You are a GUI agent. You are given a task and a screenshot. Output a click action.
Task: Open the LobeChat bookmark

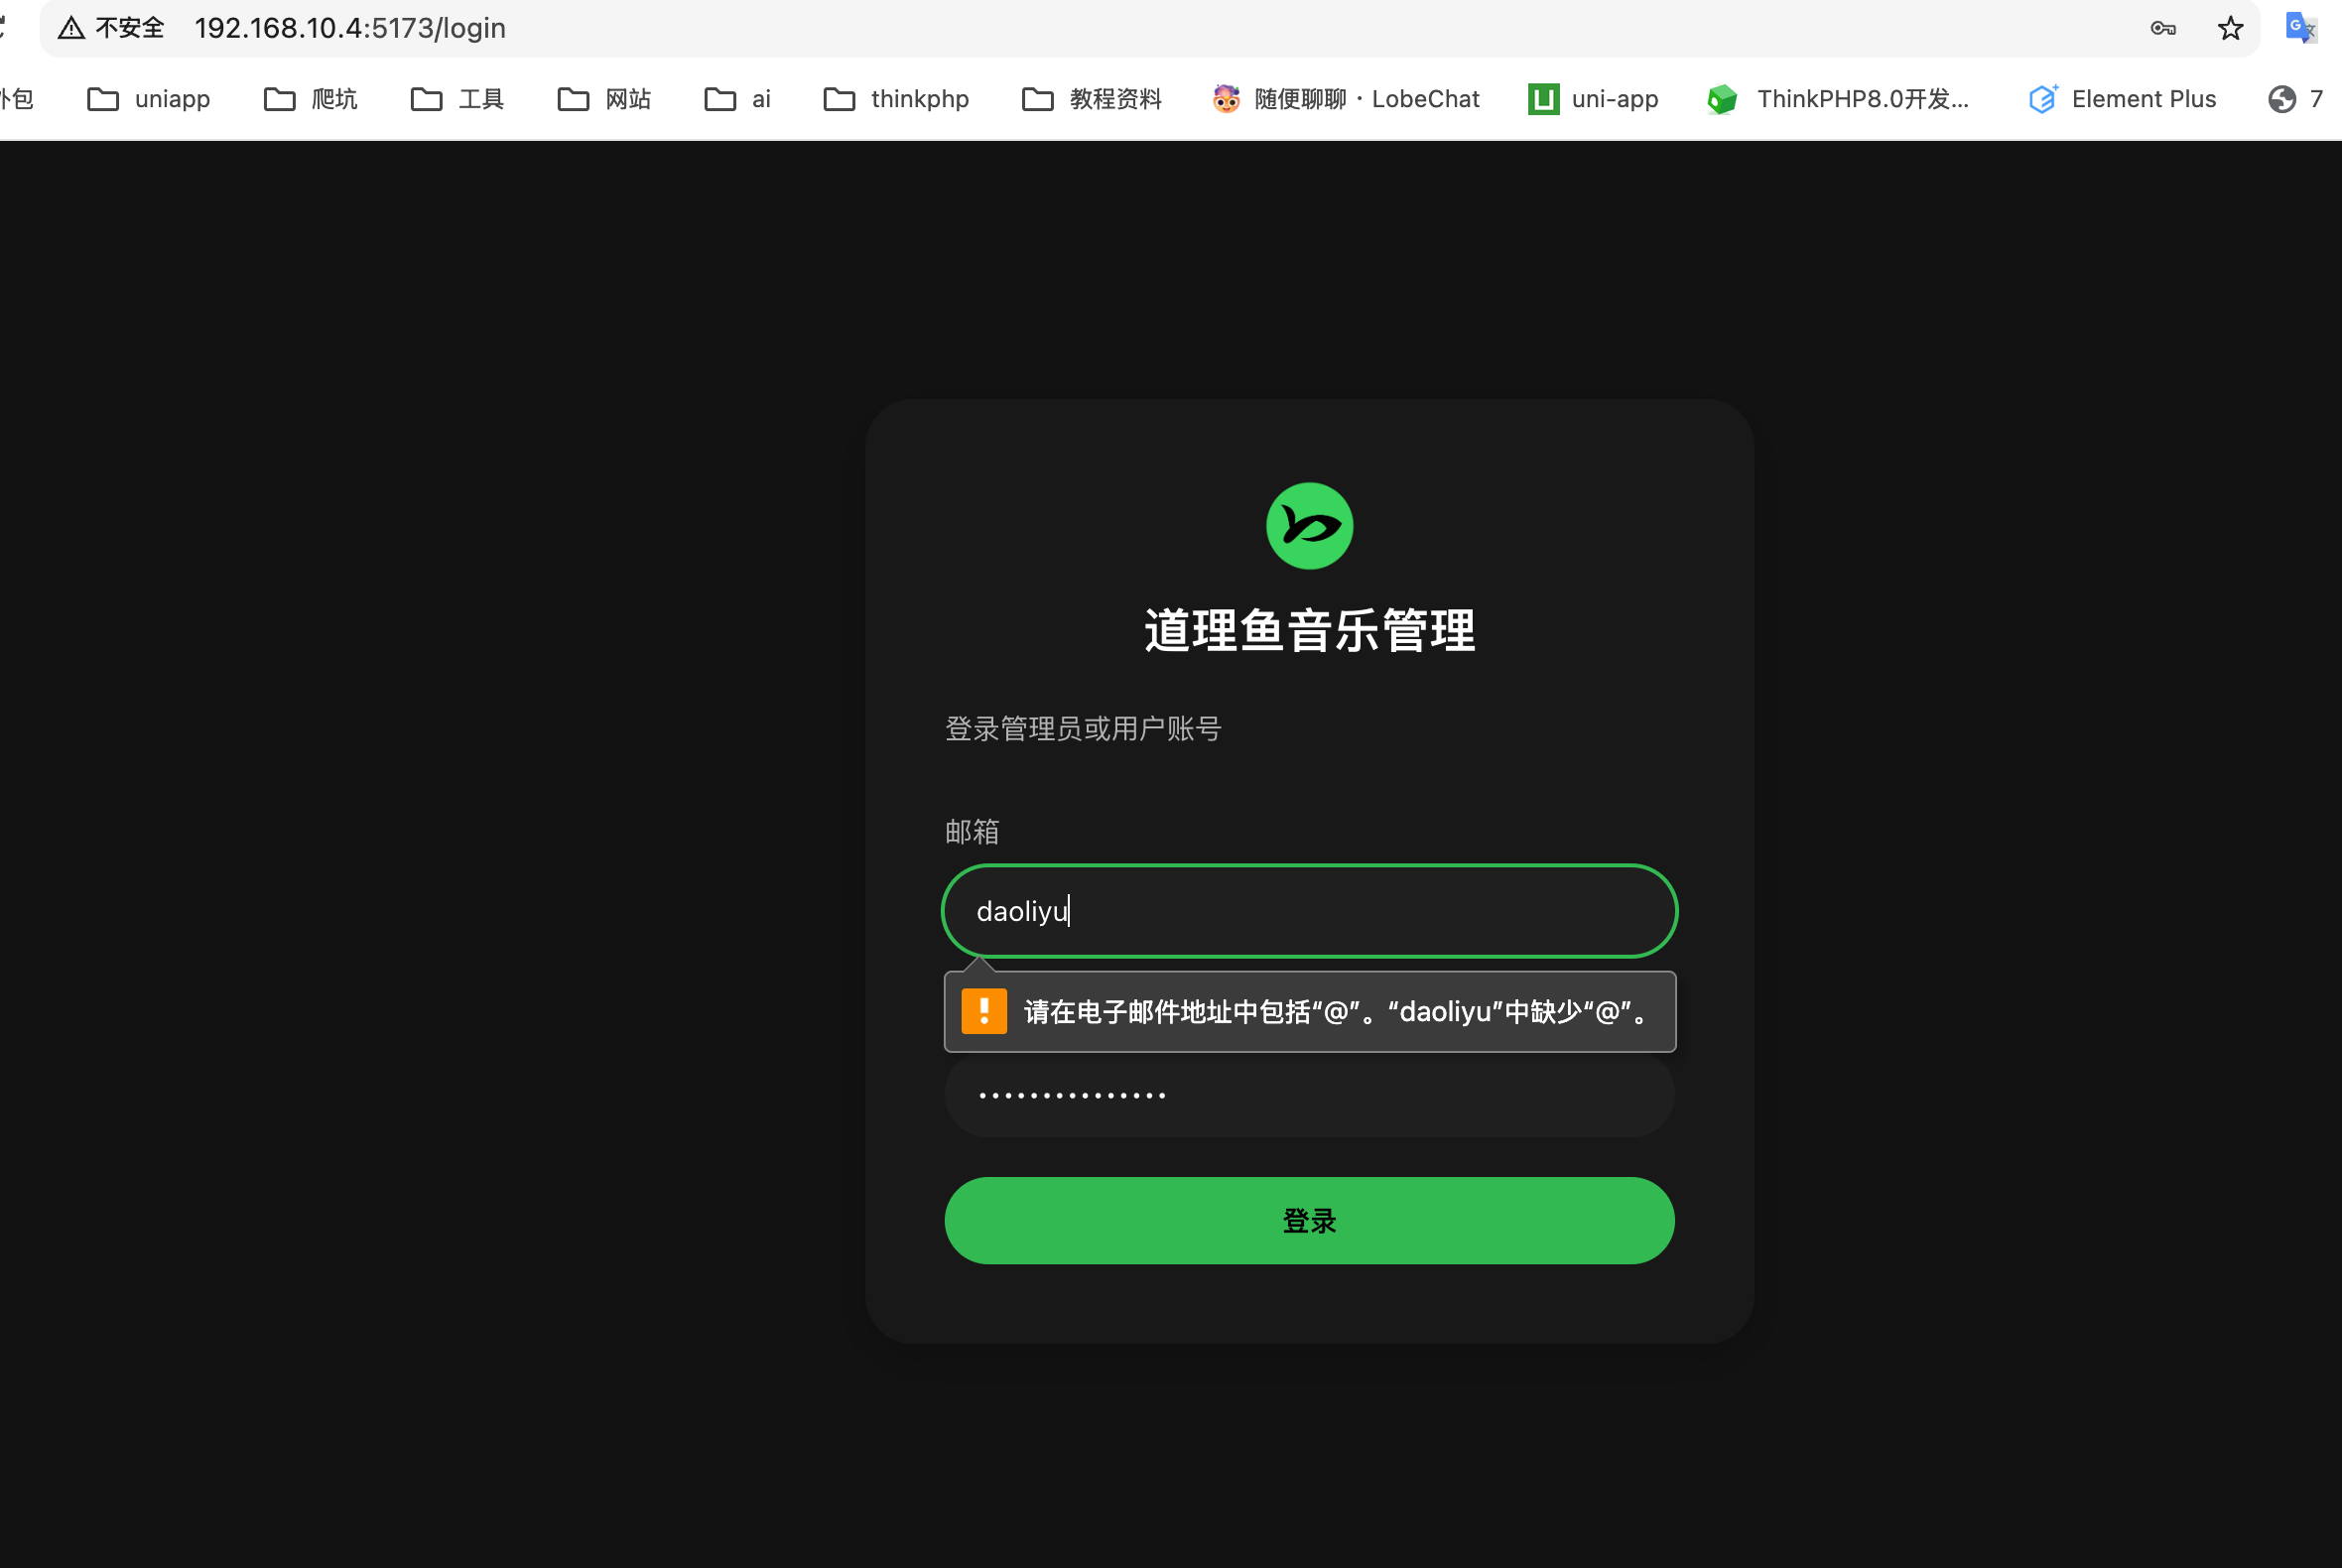point(1346,99)
